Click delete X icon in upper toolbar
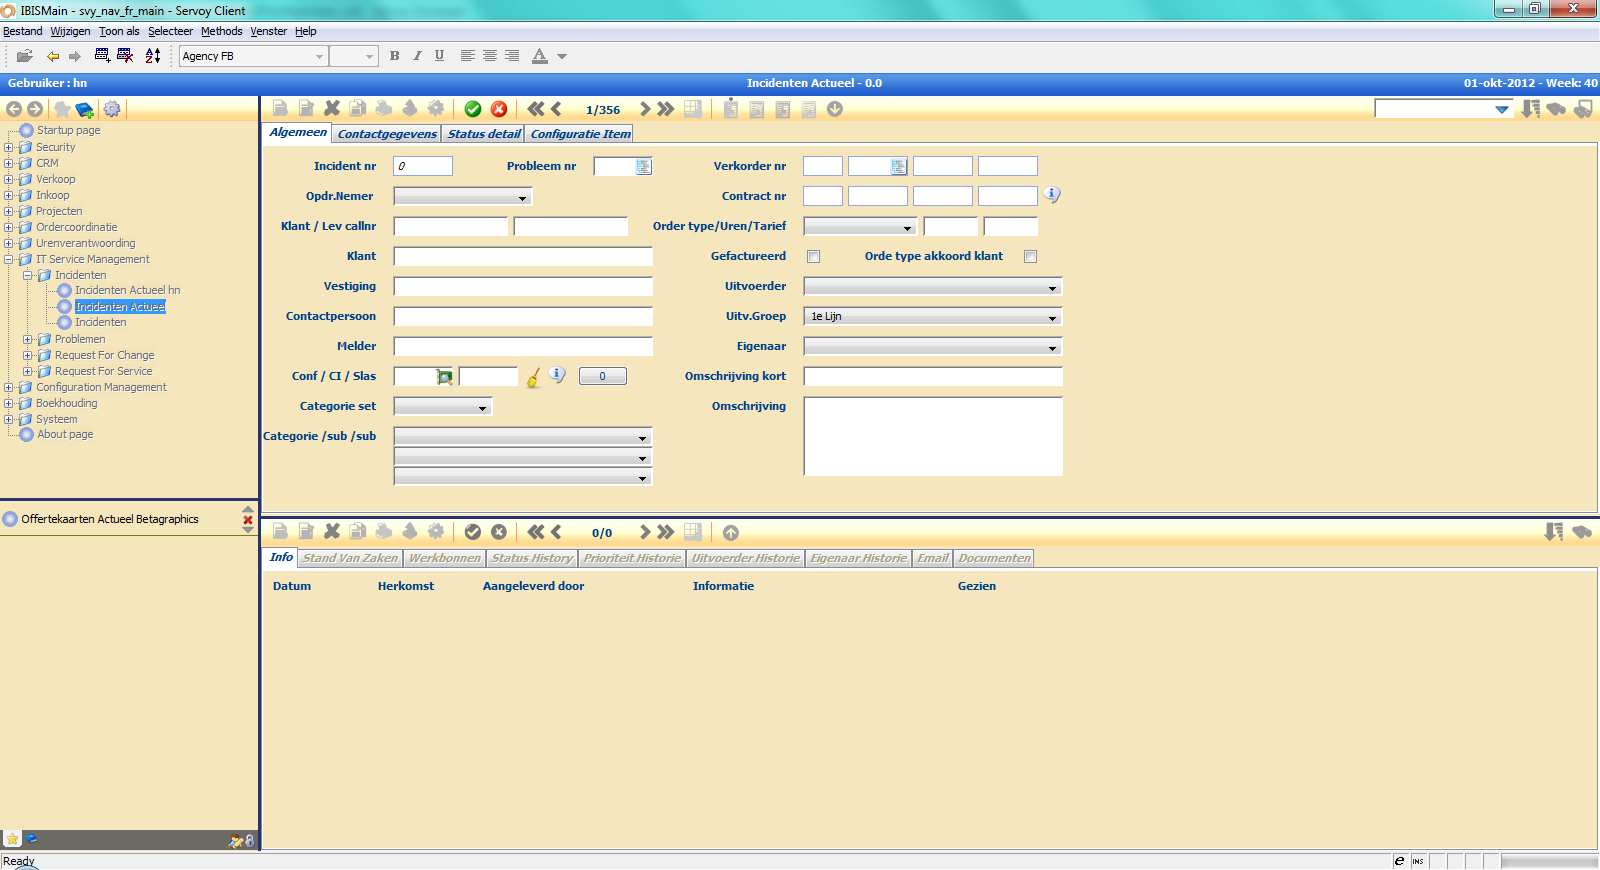Viewport: 1600px width, 870px height. (x=332, y=108)
